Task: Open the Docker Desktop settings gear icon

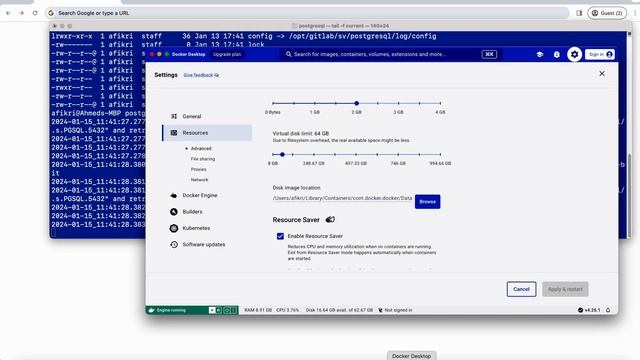Action: 574,54
